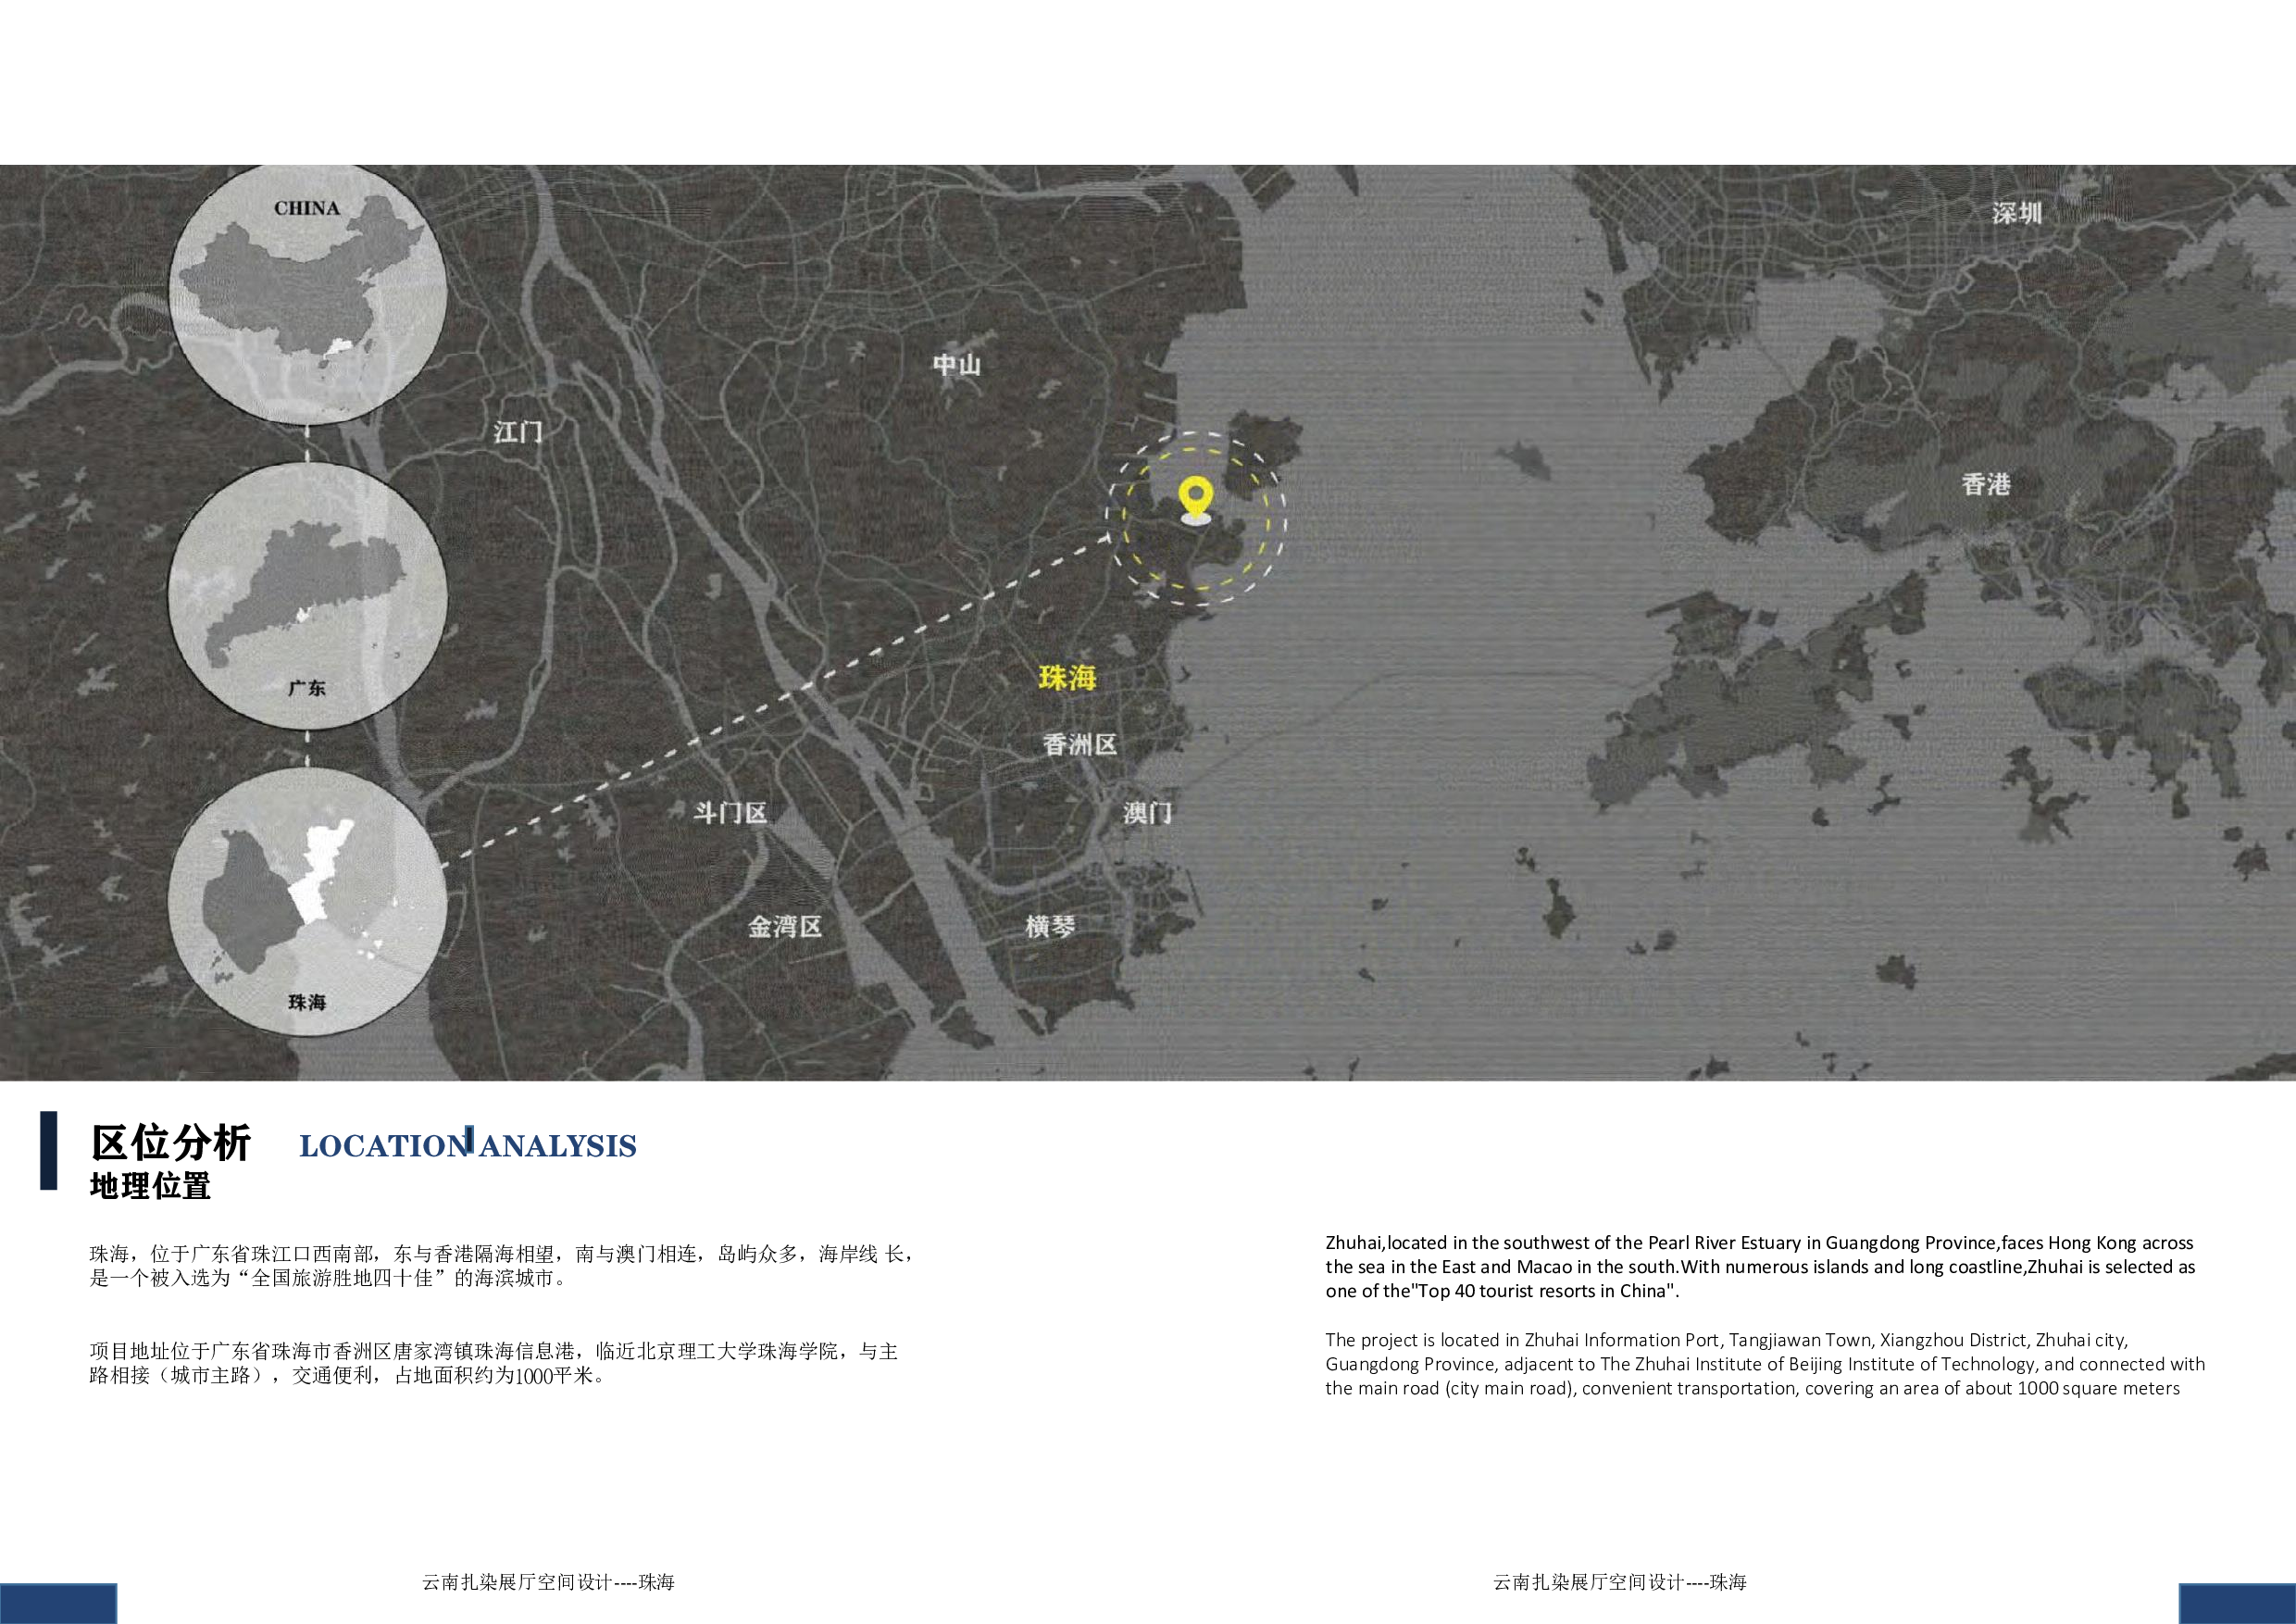The image size is (2296, 1624).
Task: Click the 香港 label on map
Action: coord(1985,485)
